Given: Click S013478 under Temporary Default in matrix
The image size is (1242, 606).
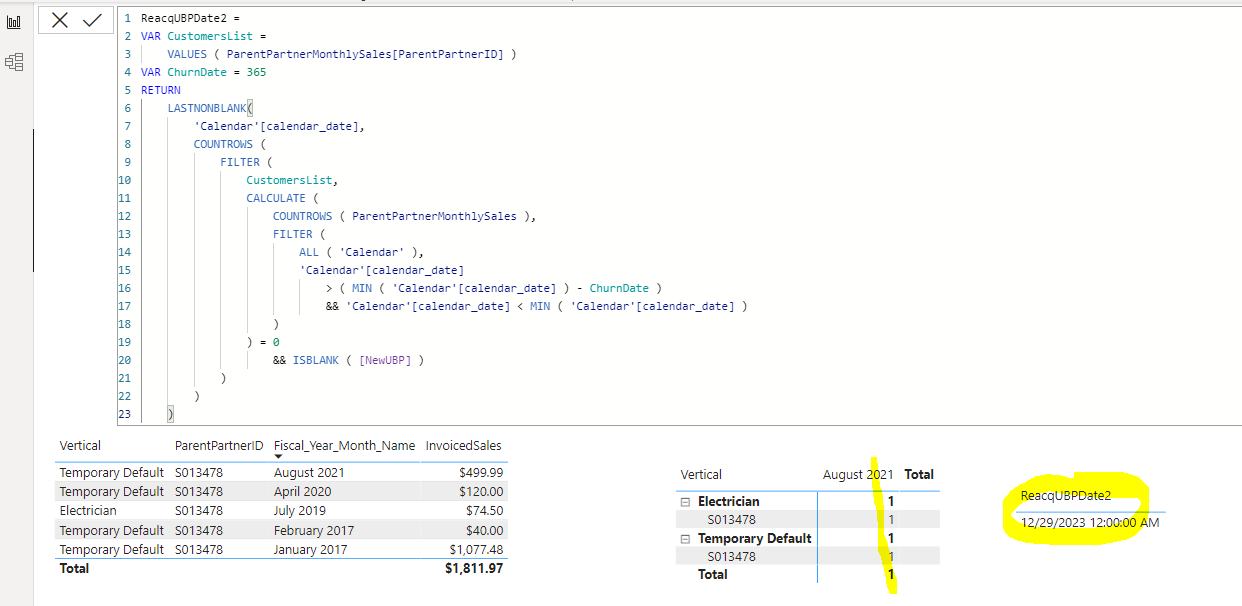Looking at the screenshot, I should tap(732, 556).
